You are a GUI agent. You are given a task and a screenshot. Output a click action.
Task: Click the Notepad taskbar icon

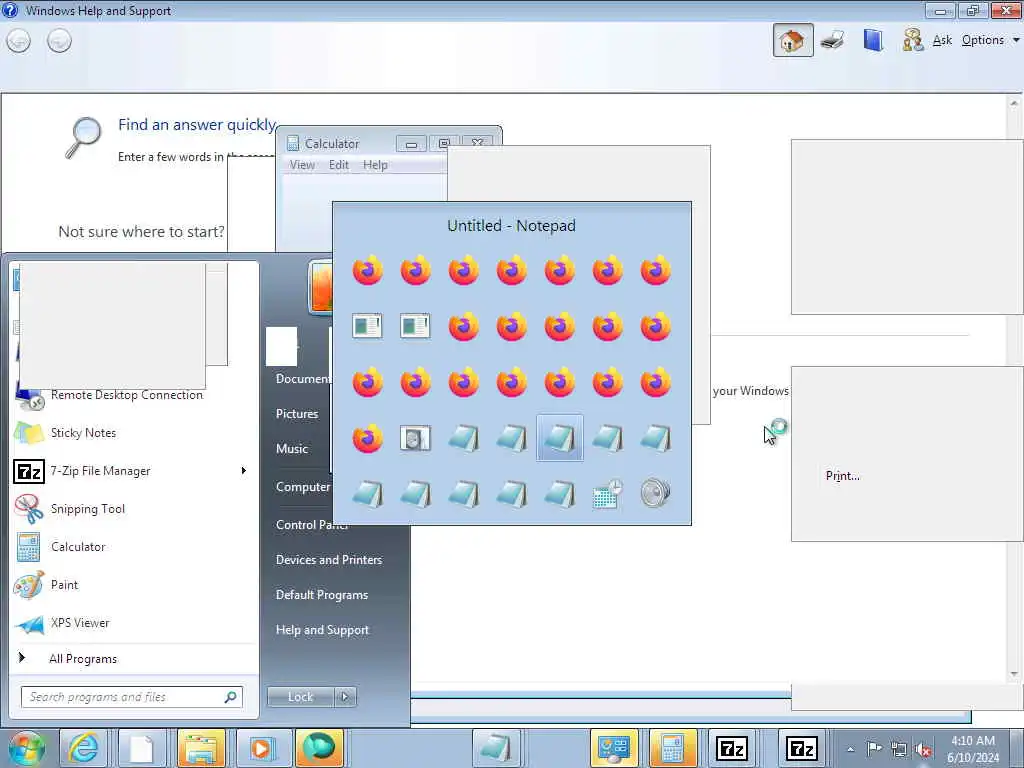pyautogui.click(x=496, y=748)
